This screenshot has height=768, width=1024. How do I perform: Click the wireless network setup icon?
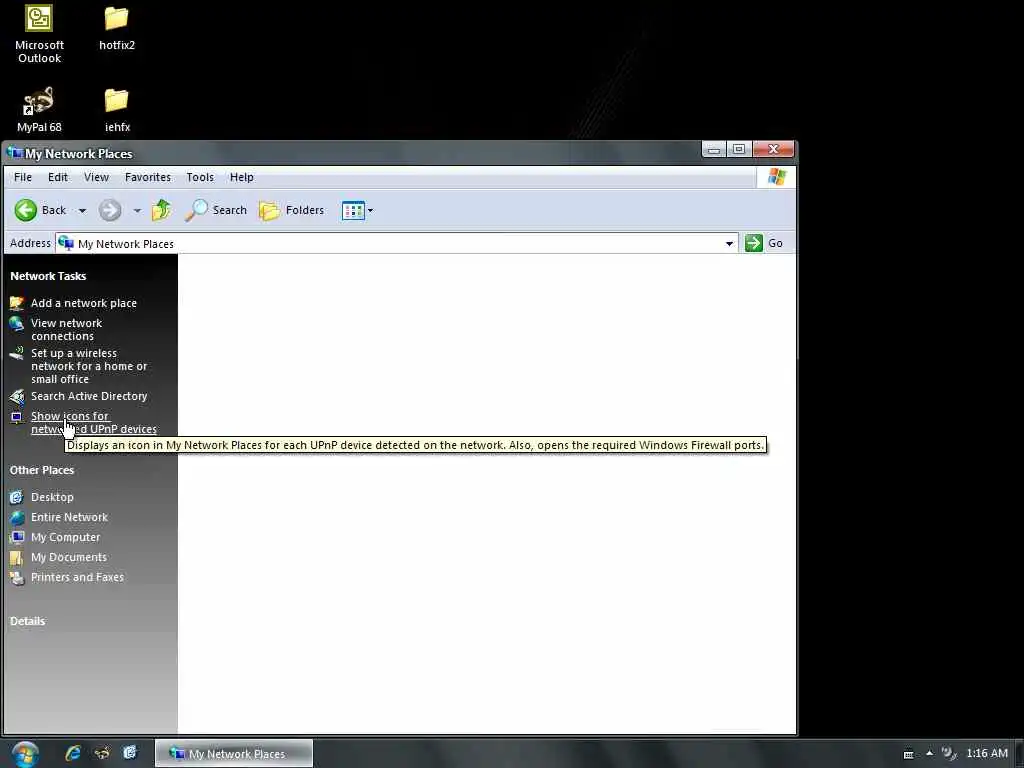(16, 353)
